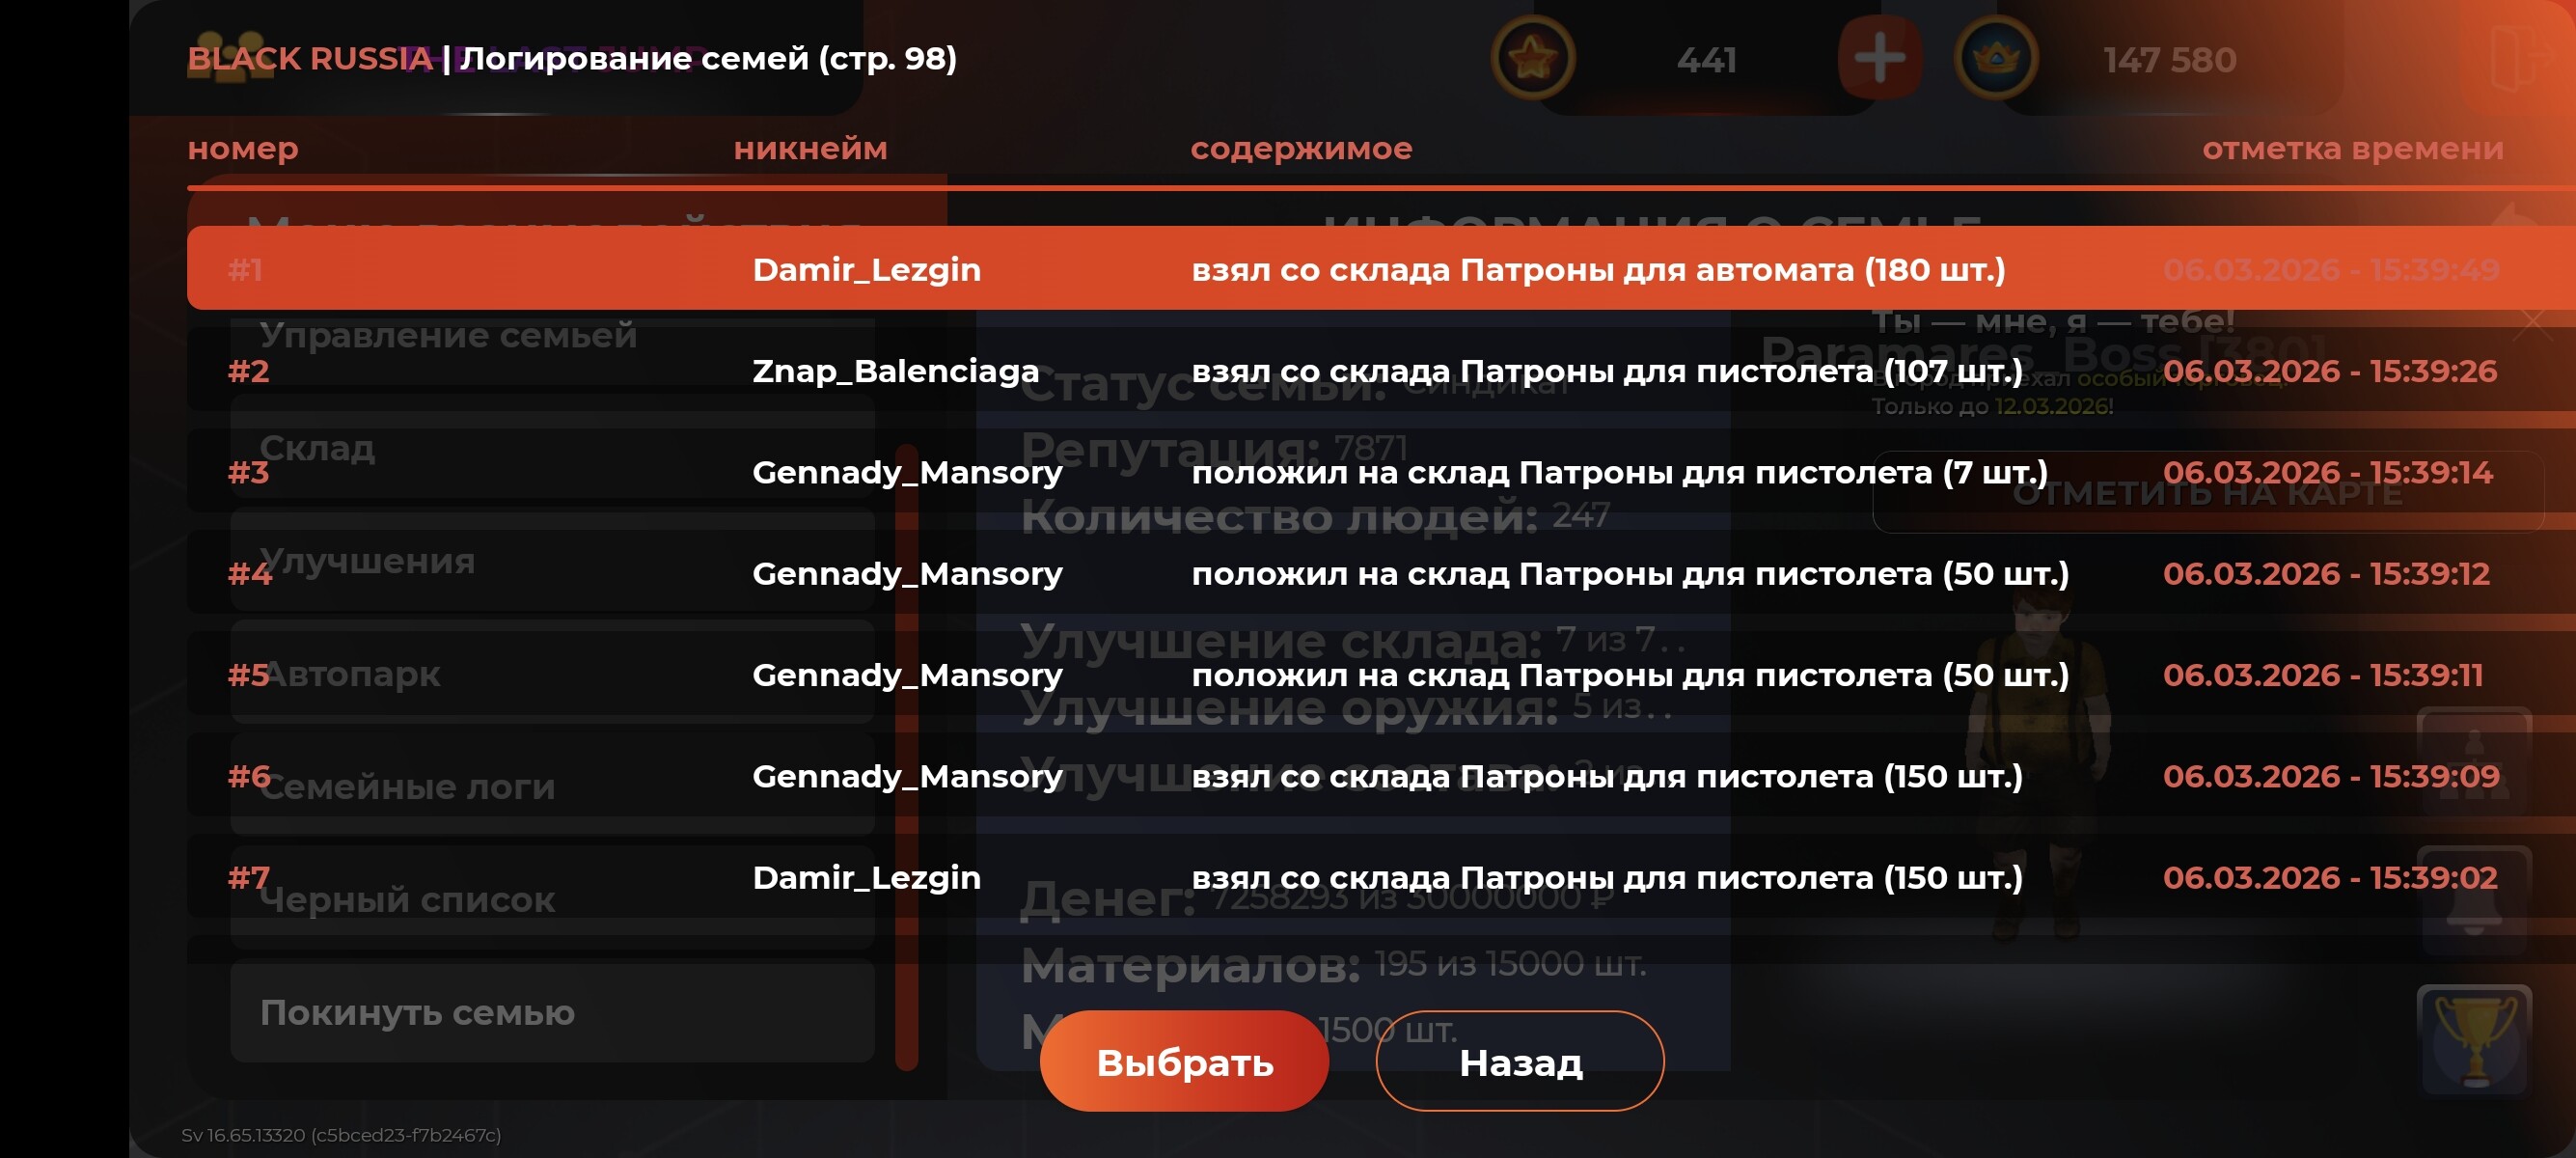This screenshot has width=2576, height=1158.
Task: Click the отметка времени column header
Action: tap(2353, 148)
